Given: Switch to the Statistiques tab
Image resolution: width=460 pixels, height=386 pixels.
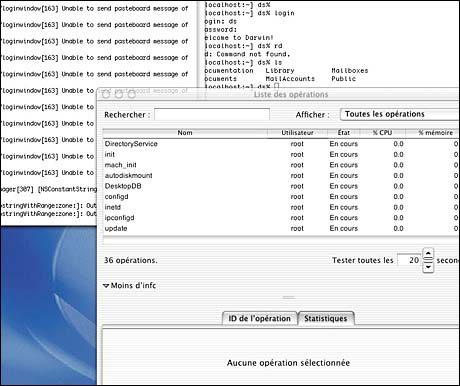Looking at the screenshot, I should [325, 318].
